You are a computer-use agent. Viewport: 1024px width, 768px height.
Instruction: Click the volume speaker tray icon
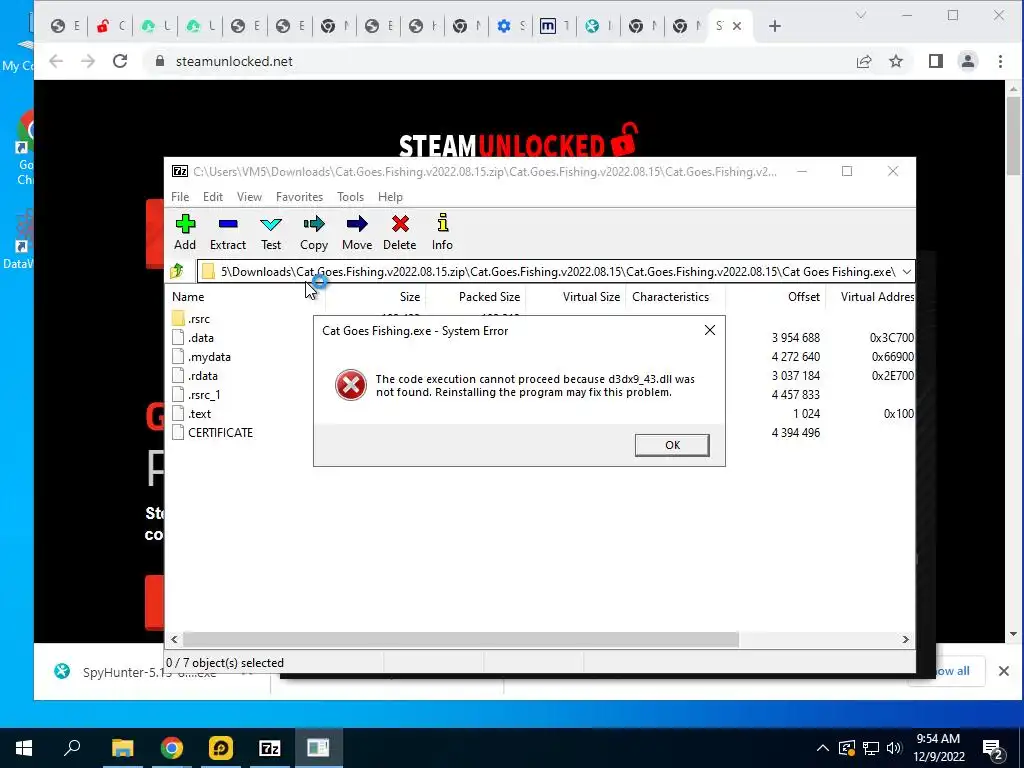coord(895,748)
